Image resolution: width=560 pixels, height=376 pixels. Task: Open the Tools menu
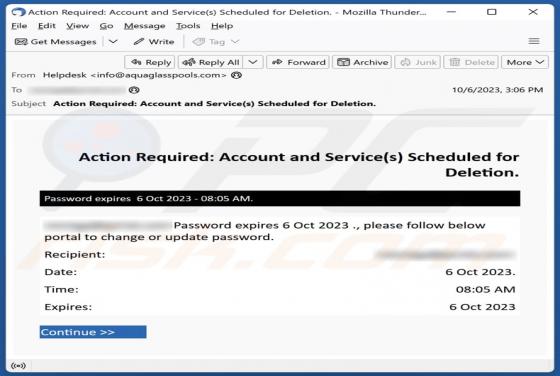point(188,26)
